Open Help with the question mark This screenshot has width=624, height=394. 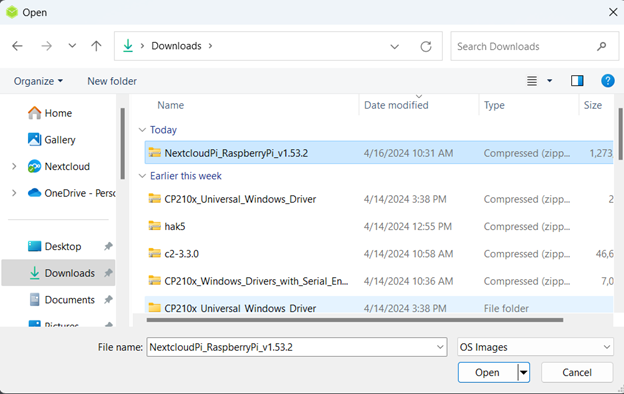pyautogui.click(x=608, y=81)
